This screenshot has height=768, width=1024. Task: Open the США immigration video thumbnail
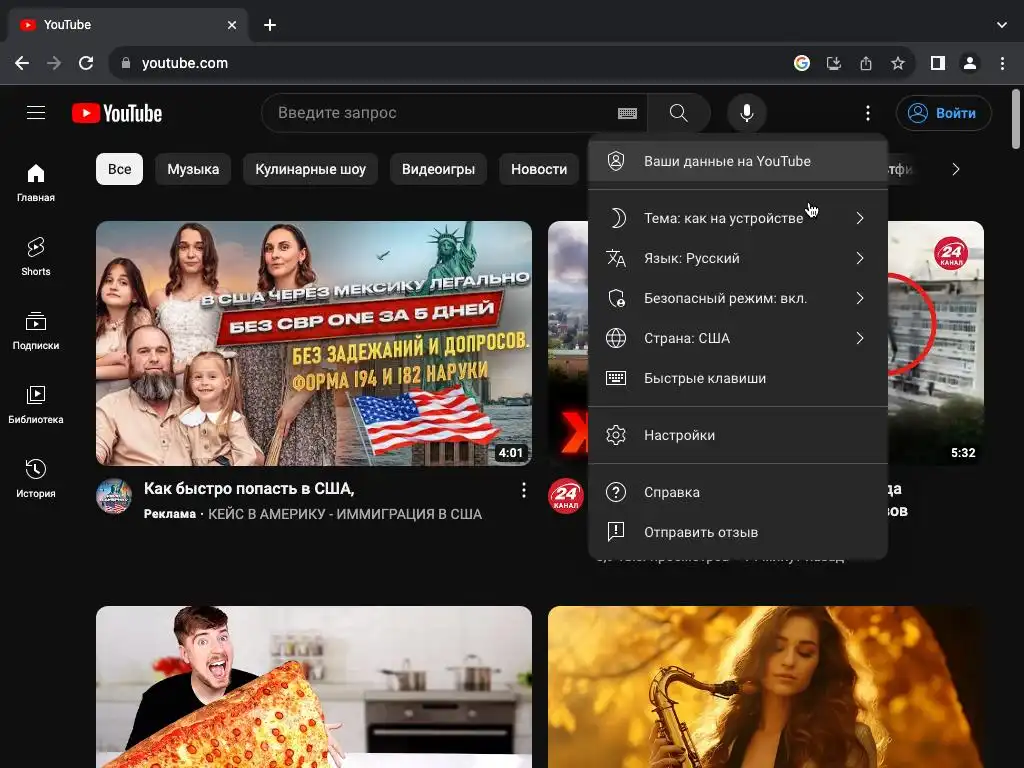314,344
